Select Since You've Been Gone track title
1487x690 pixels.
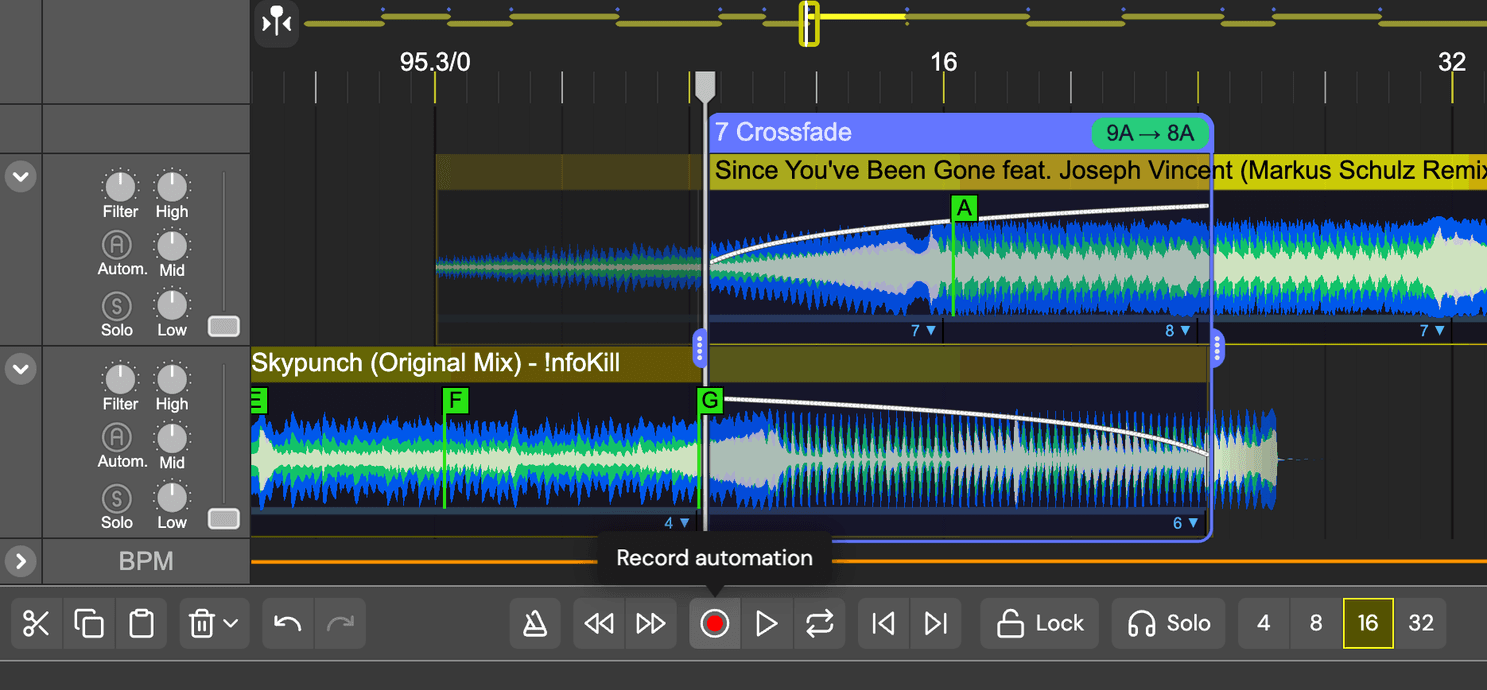(x=1100, y=171)
